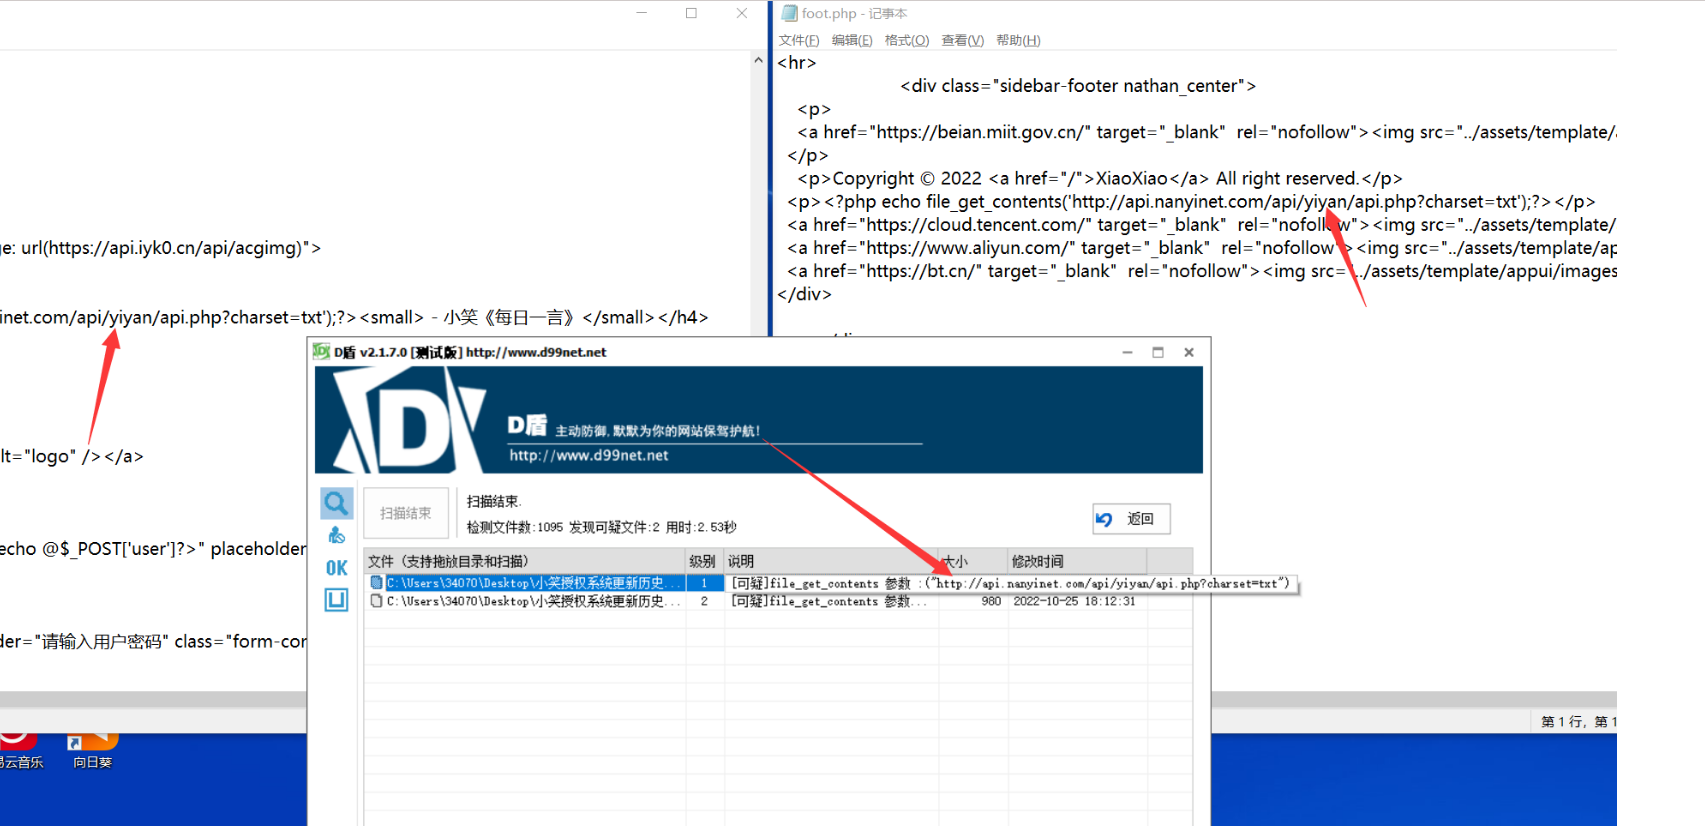Open the 文件(F) menu in foot.php notepad
This screenshot has height=826, width=1705.
[x=799, y=40]
